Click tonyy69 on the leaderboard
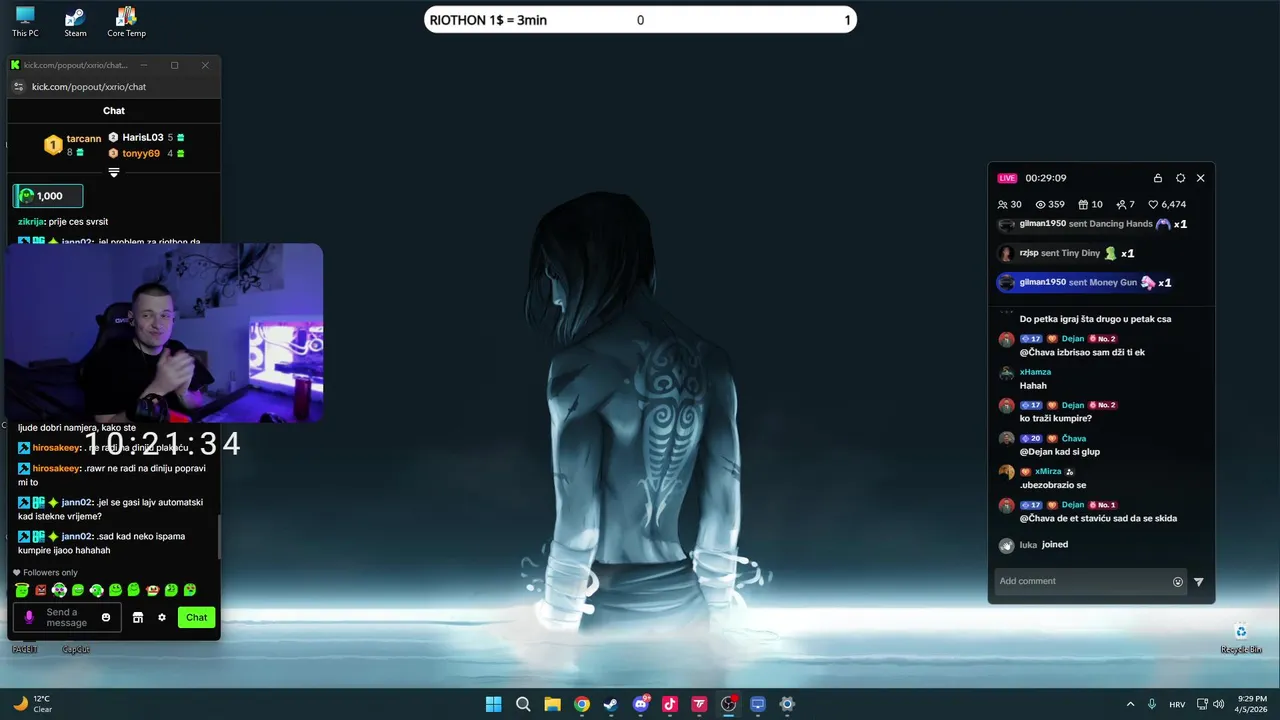1280x720 pixels. pos(141,153)
